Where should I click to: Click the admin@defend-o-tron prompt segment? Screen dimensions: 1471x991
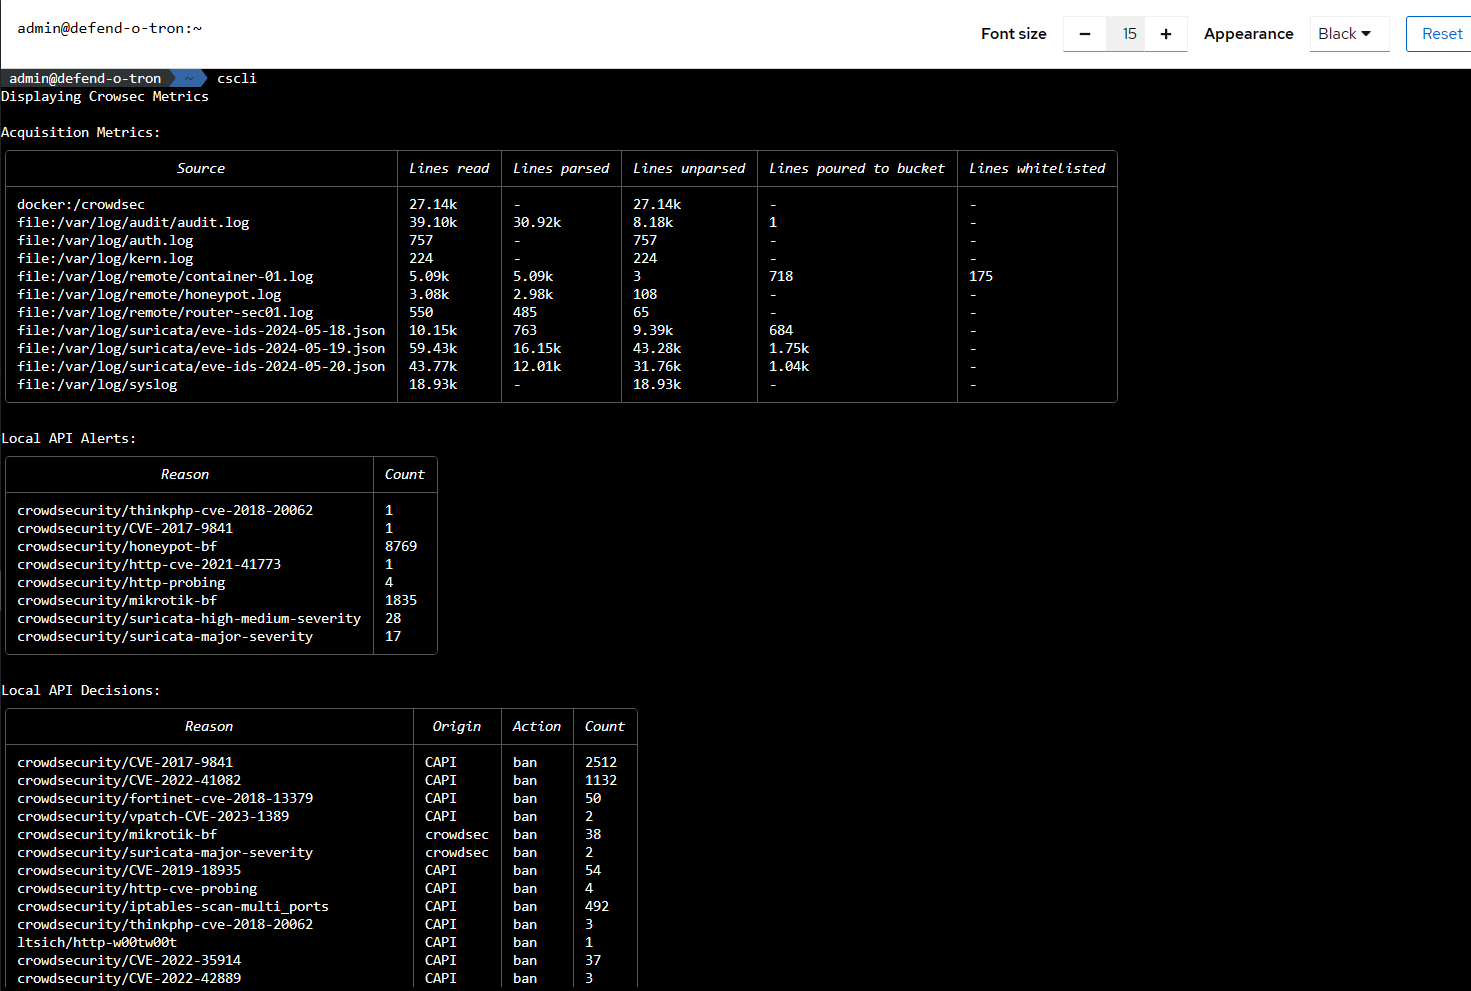(x=85, y=78)
